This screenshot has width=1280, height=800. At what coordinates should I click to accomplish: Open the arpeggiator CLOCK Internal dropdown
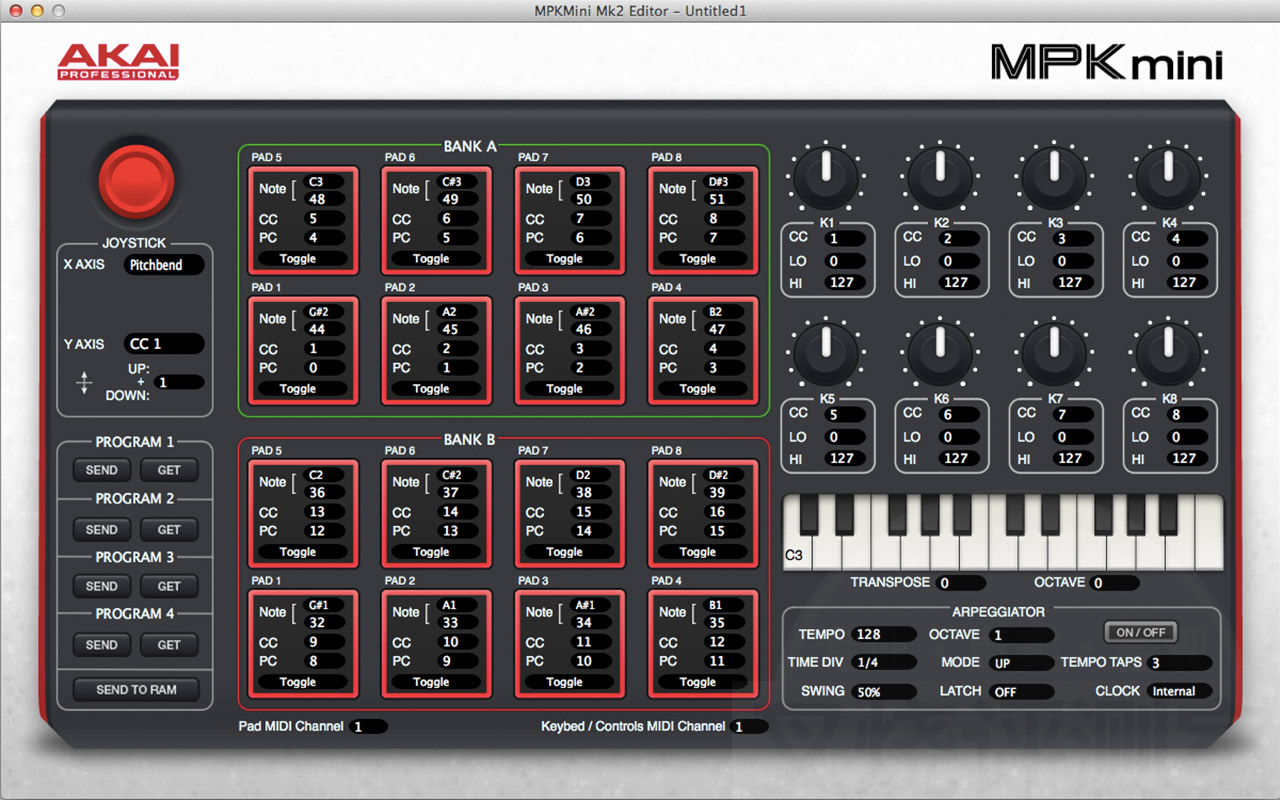coord(1179,691)
